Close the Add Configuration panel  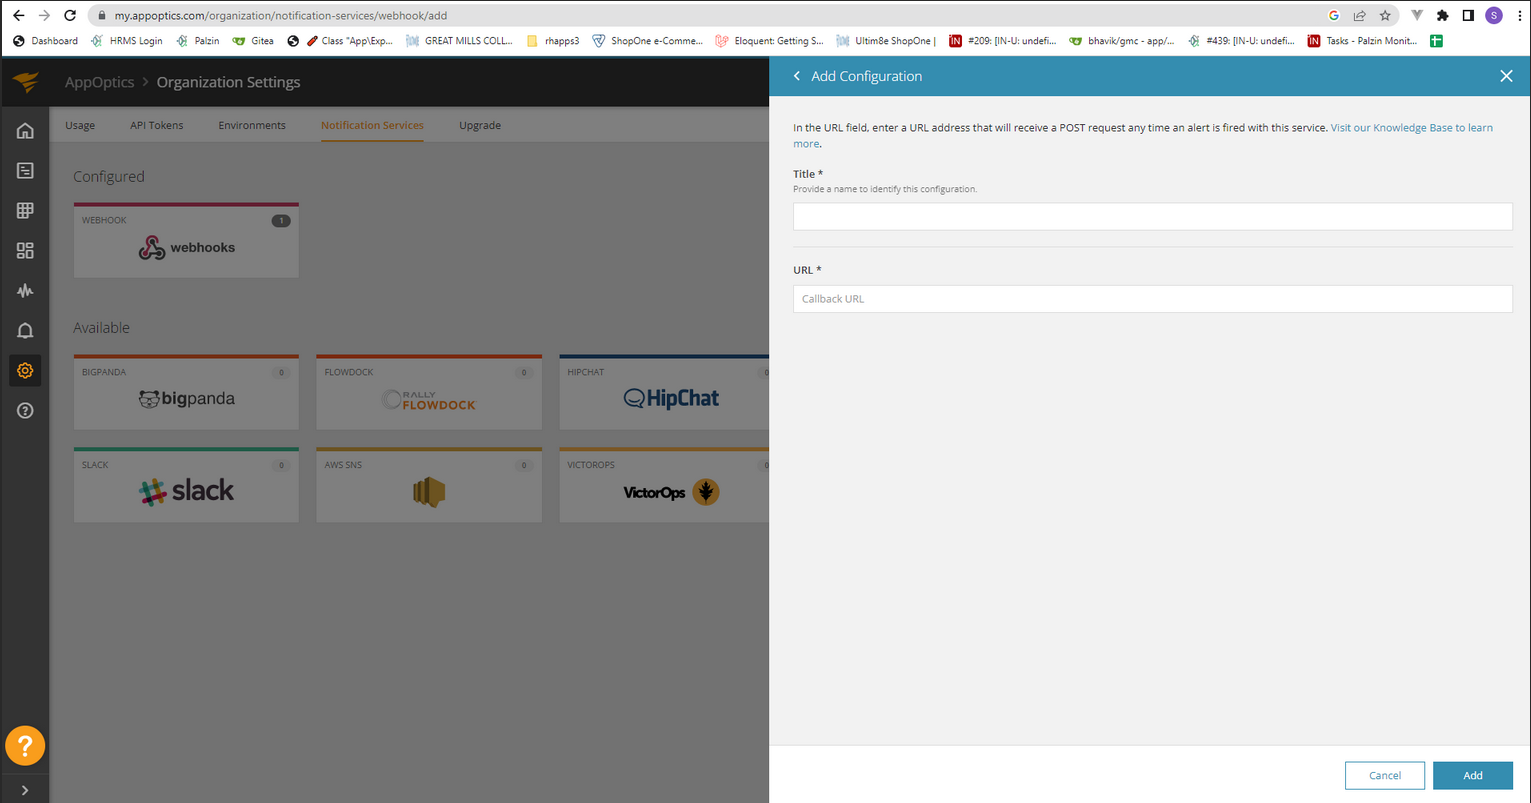click(x=1506, y=76)
